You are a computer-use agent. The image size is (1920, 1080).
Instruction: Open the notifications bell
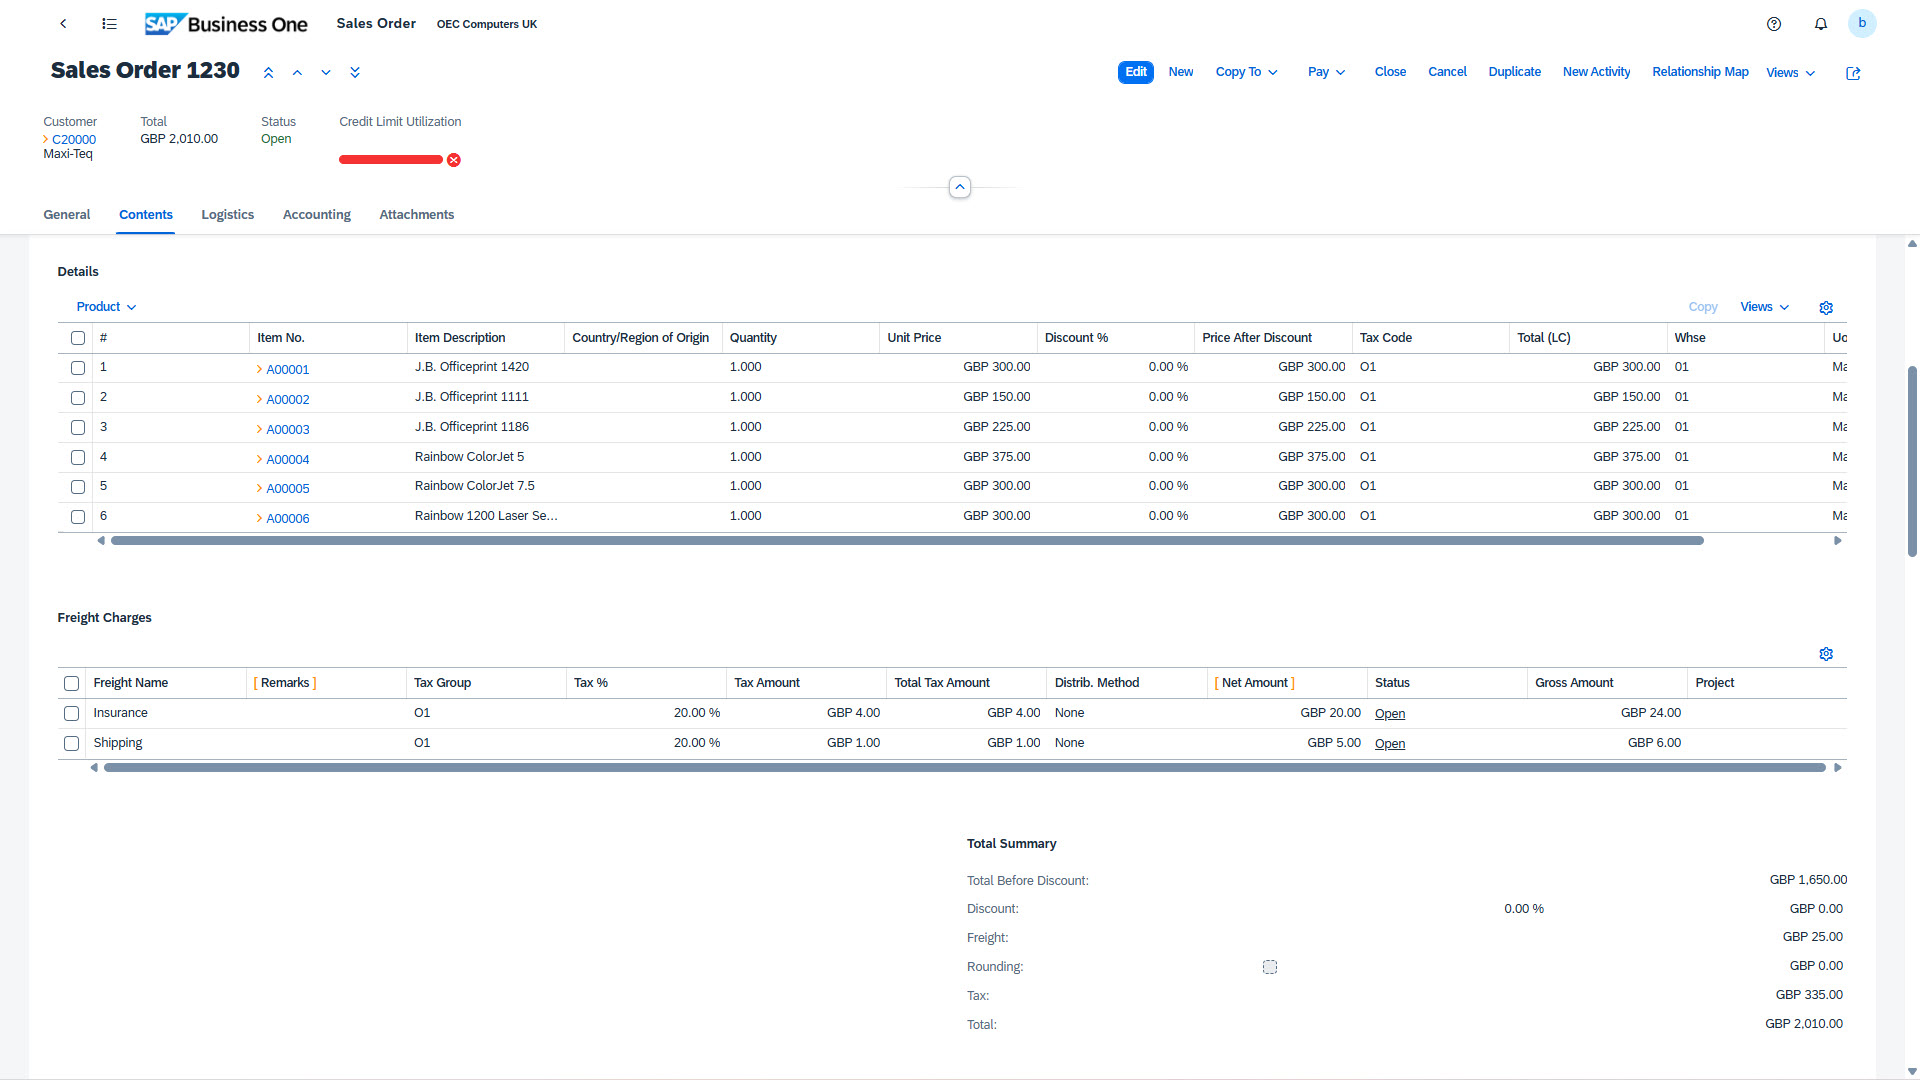coord(1821,24)
